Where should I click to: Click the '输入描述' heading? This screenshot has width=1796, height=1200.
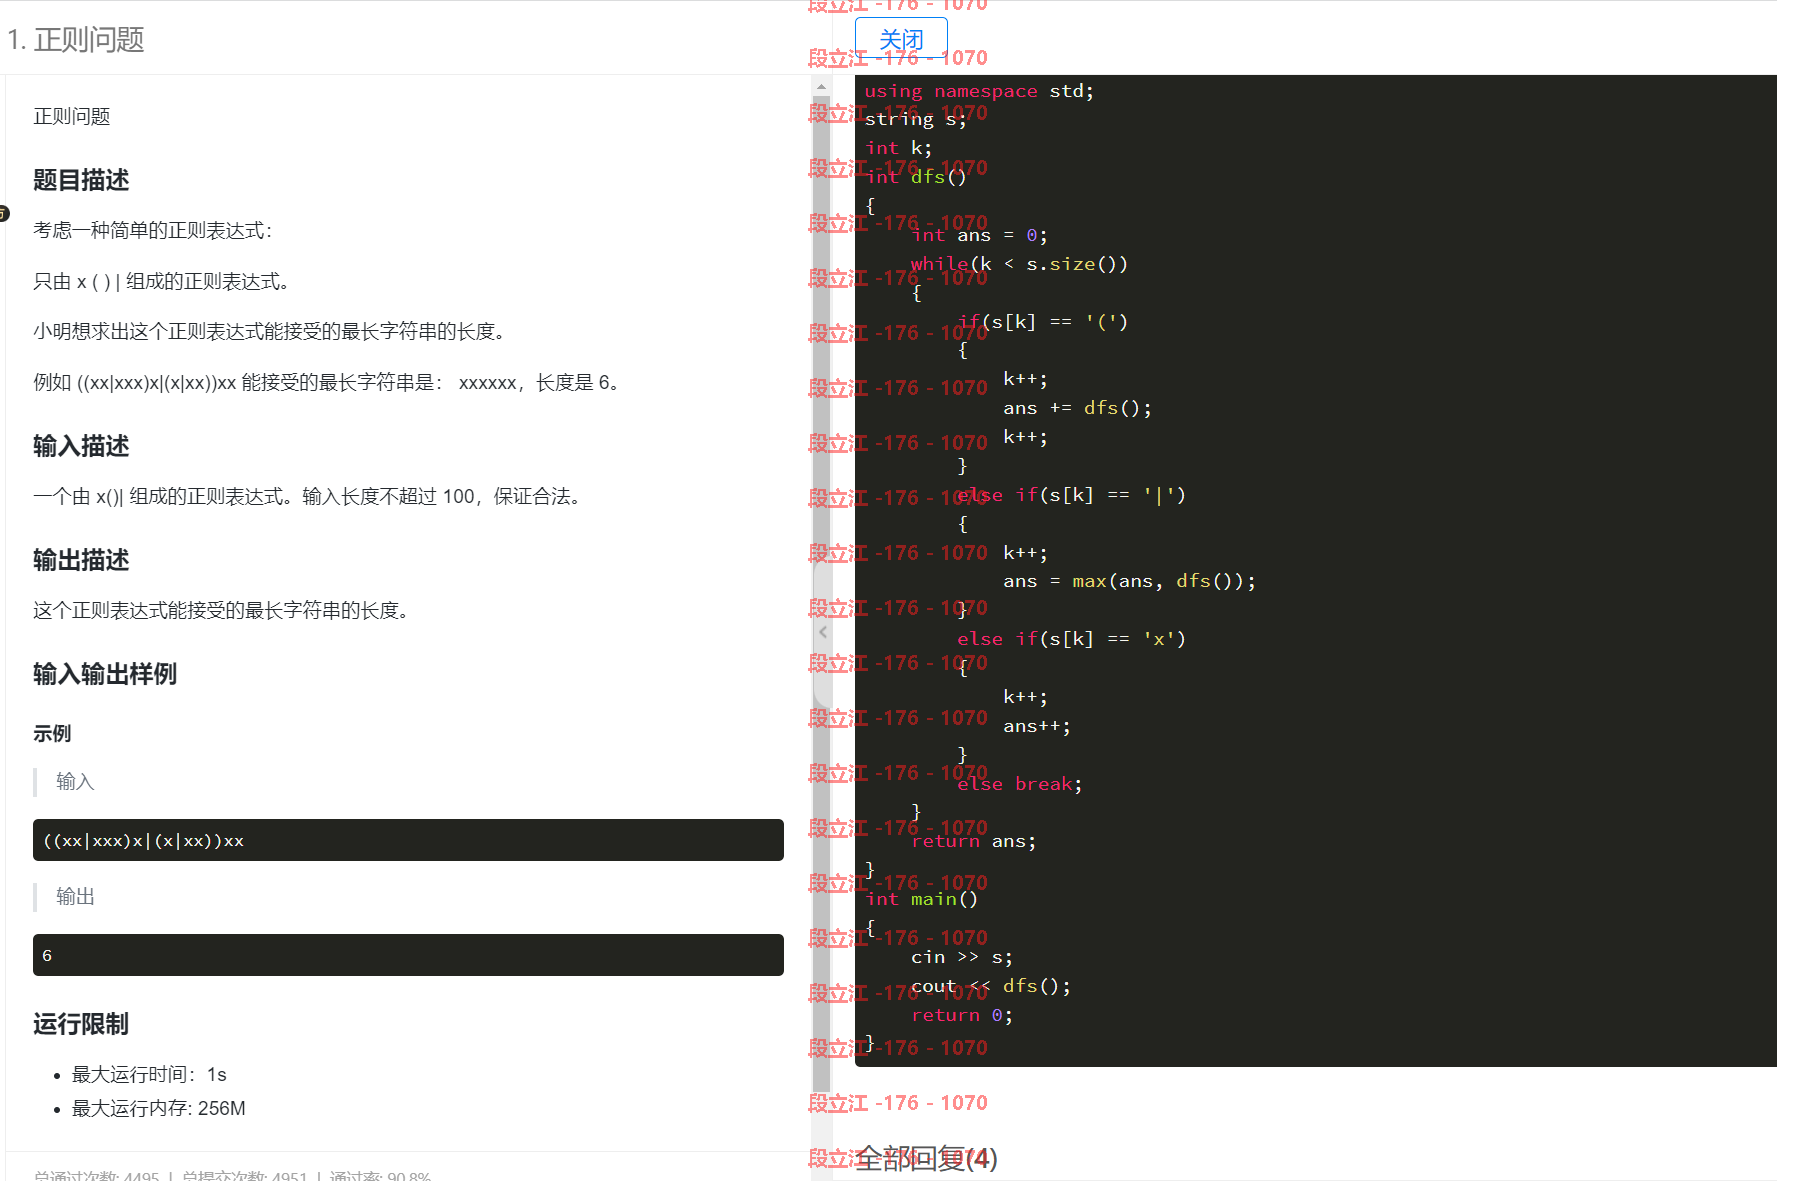click(81, 446)
